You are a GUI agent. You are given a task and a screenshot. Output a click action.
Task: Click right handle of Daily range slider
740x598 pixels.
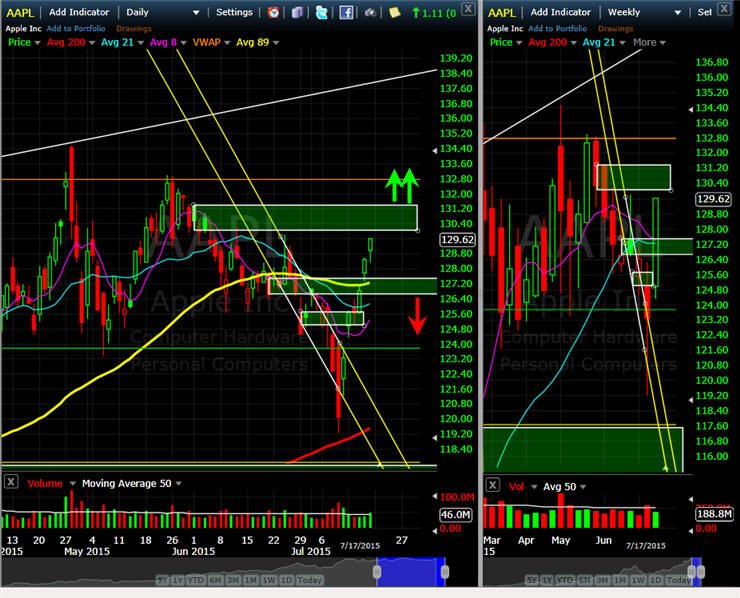(445, 572)
